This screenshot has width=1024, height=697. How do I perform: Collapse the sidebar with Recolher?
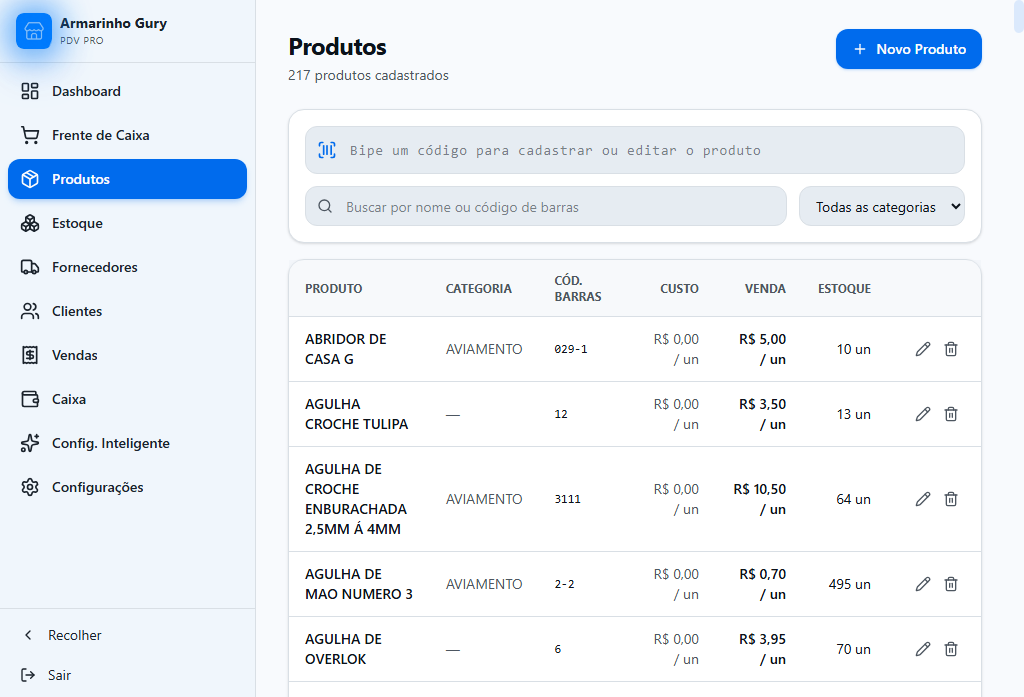tap(127, 635)
